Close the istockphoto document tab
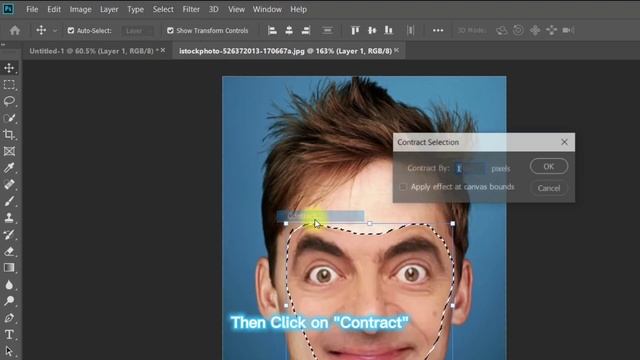The image size is (640, 360). point(396,50)
